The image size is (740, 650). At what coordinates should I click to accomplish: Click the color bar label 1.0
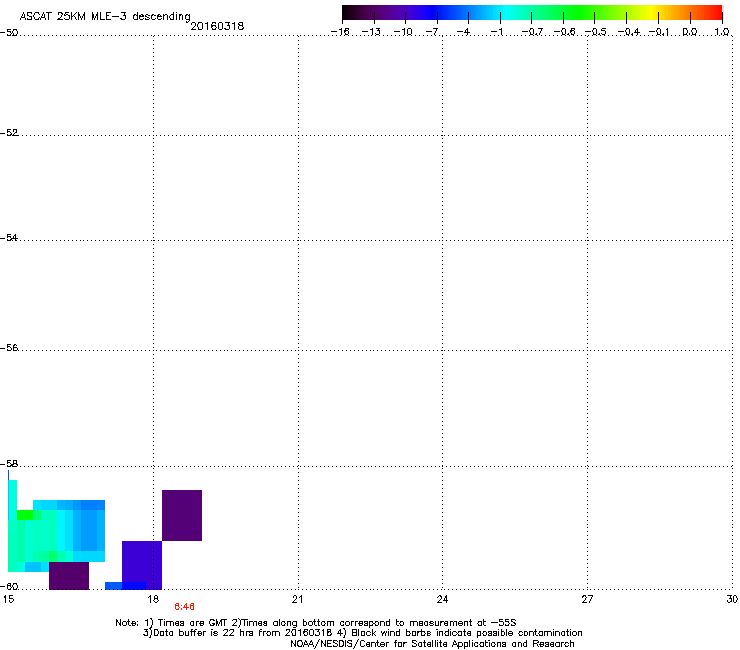[x=722, y=32]
